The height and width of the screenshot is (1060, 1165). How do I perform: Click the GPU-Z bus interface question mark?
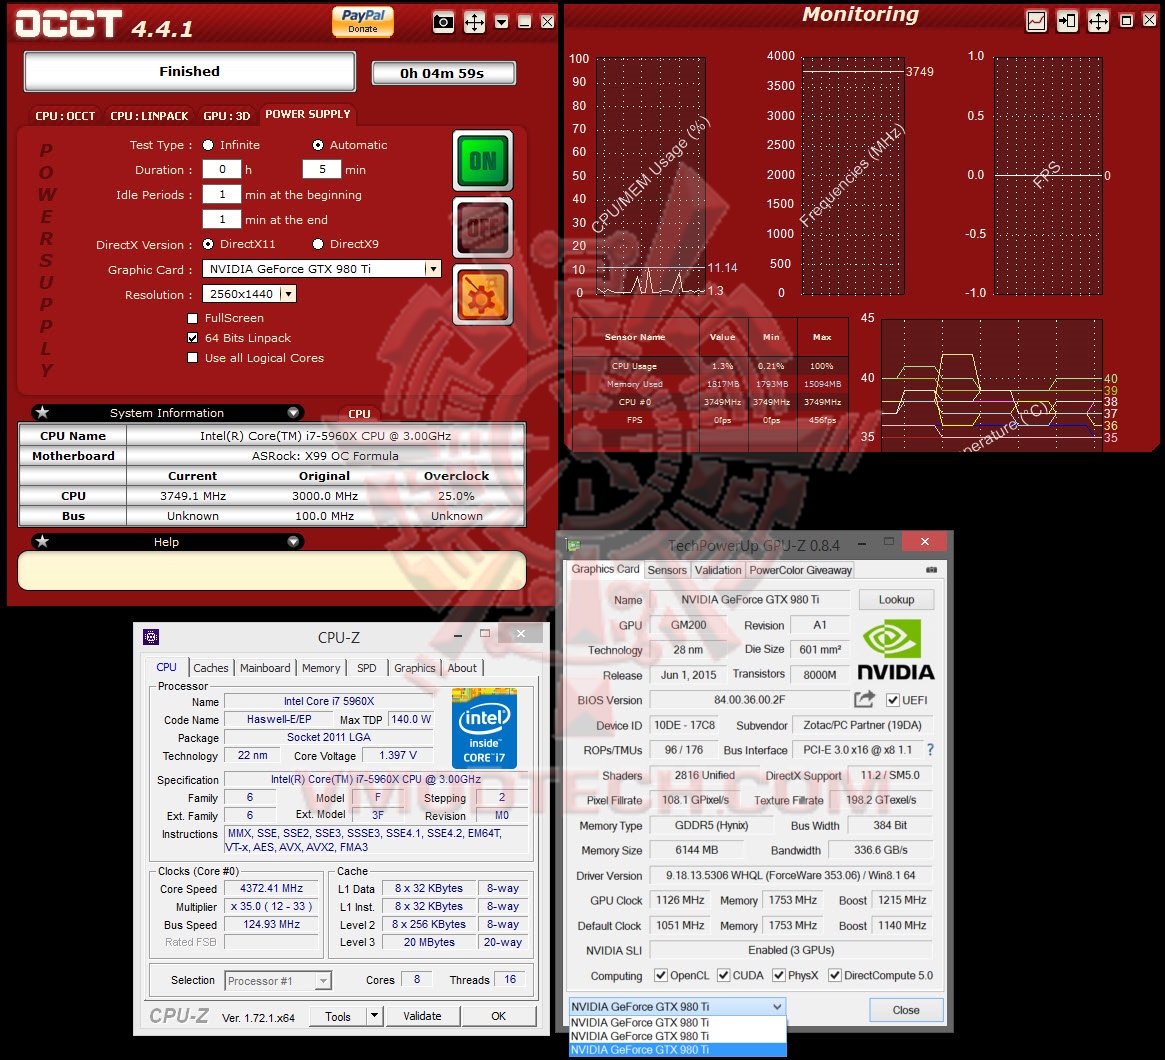[x=930, y=750]
